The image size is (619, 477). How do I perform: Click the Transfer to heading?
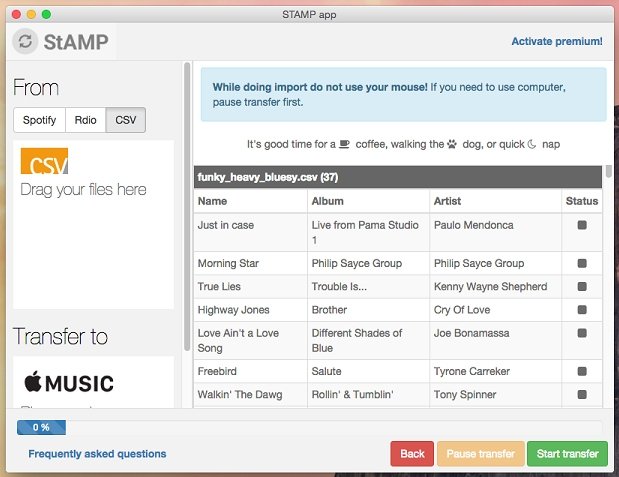60,336
